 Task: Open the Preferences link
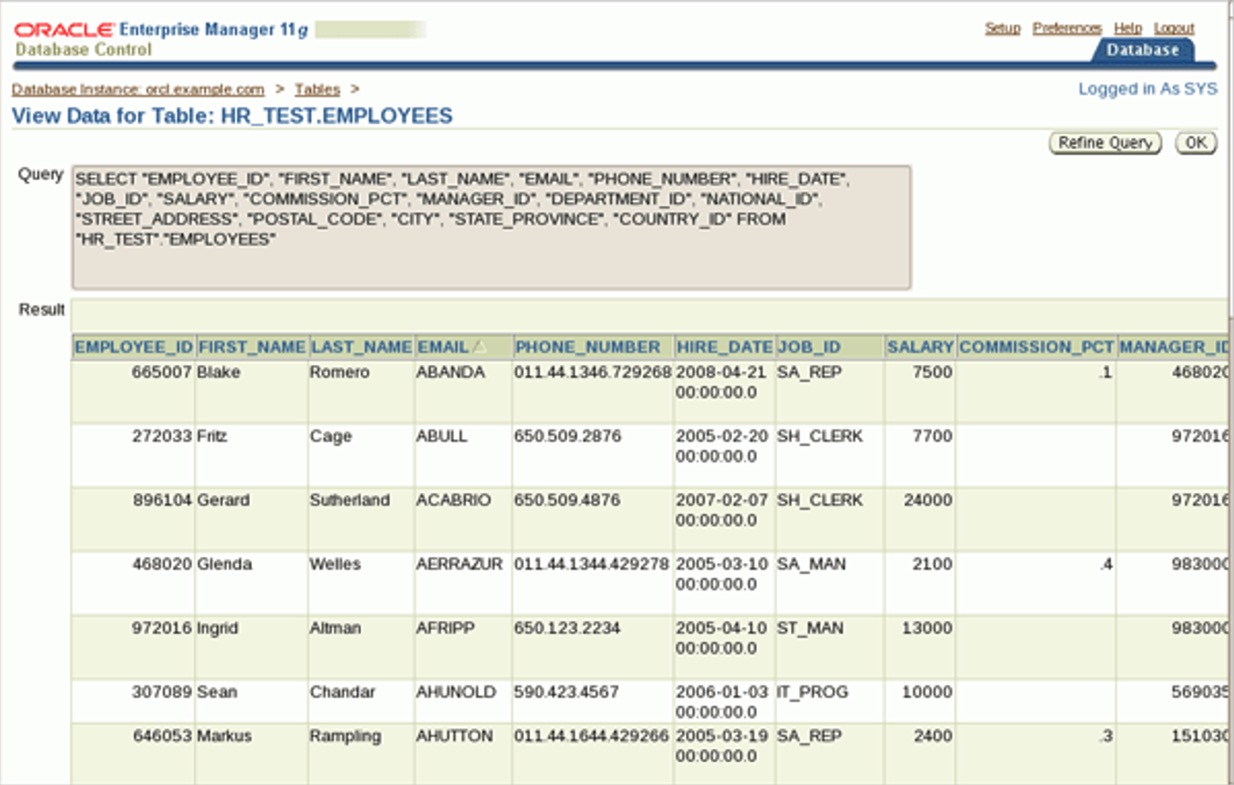tap(1067, 28)
